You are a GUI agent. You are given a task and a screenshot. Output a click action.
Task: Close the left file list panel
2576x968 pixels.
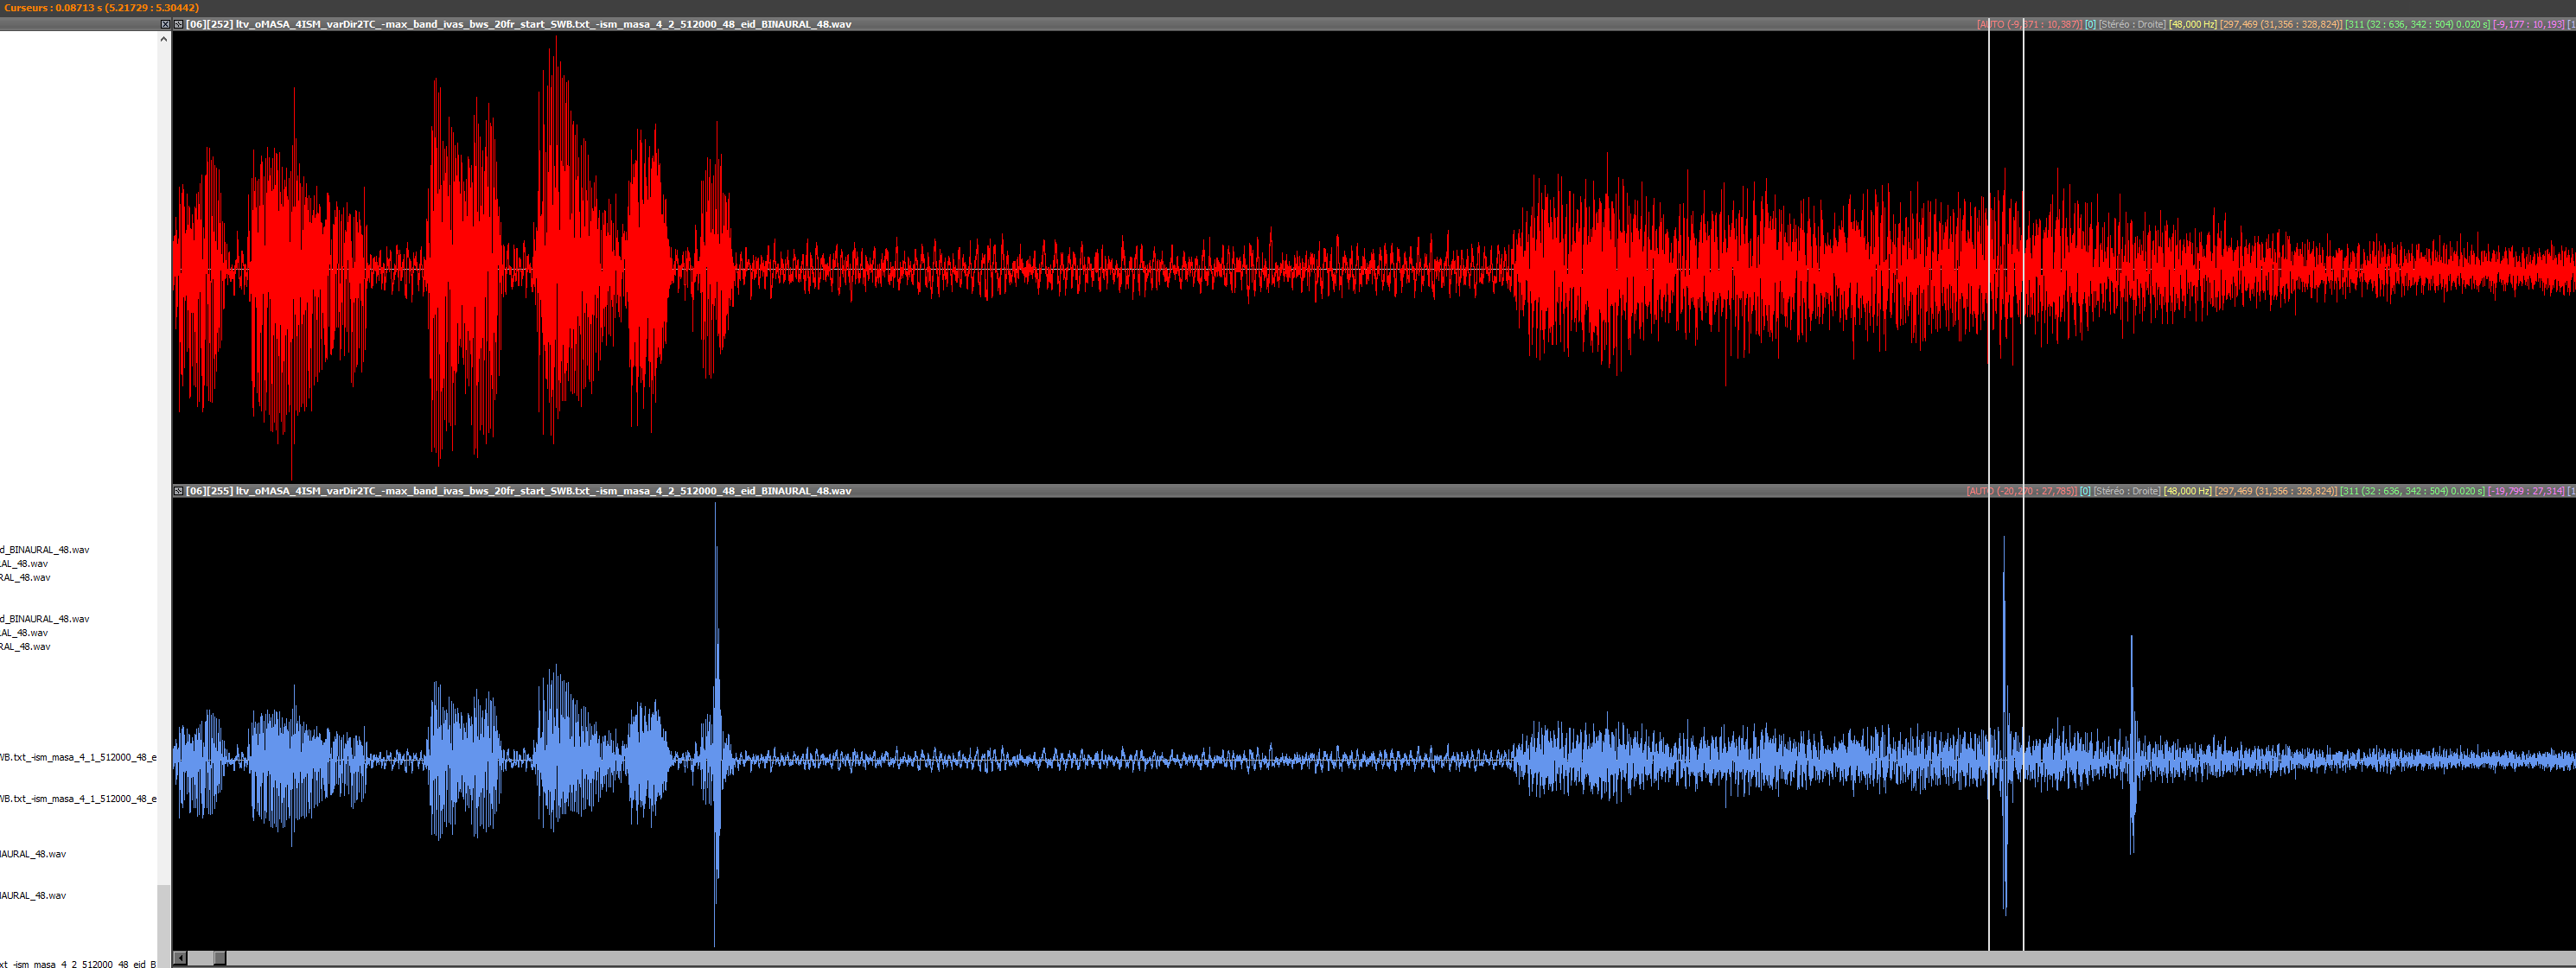click(x=165, y=24)
